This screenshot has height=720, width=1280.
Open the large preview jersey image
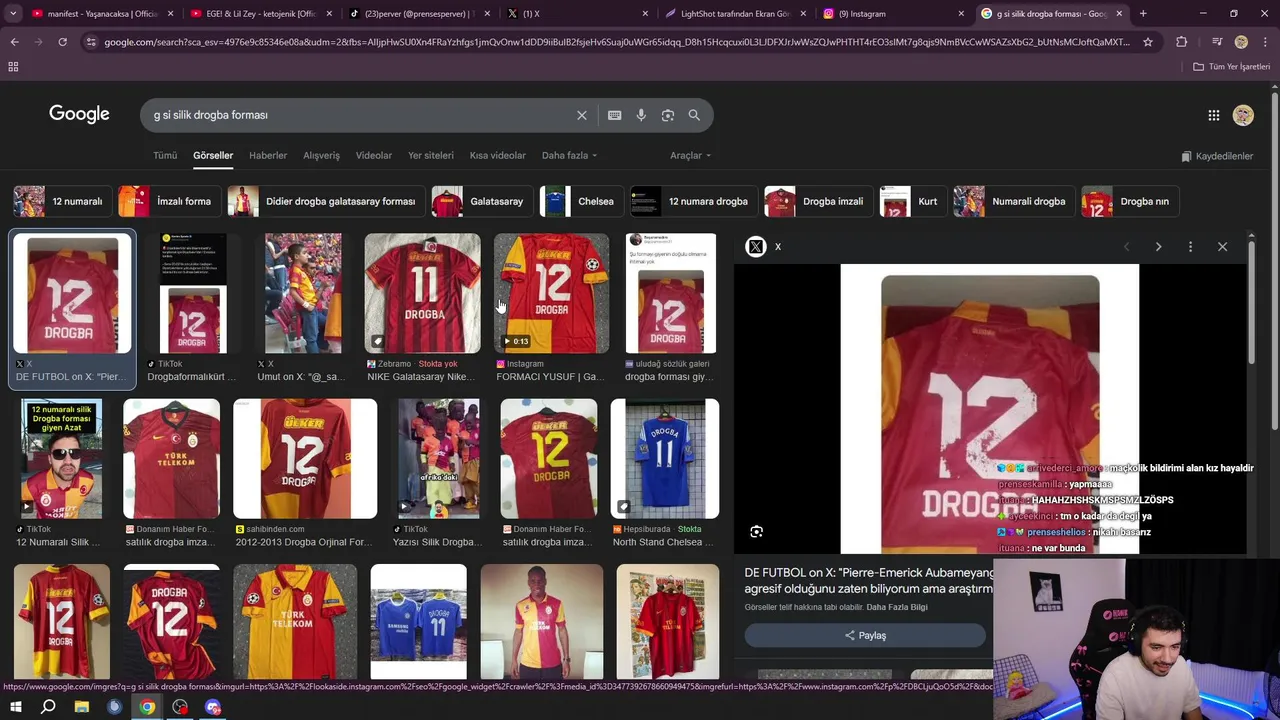pyautogui.click(x=989, y=408)
